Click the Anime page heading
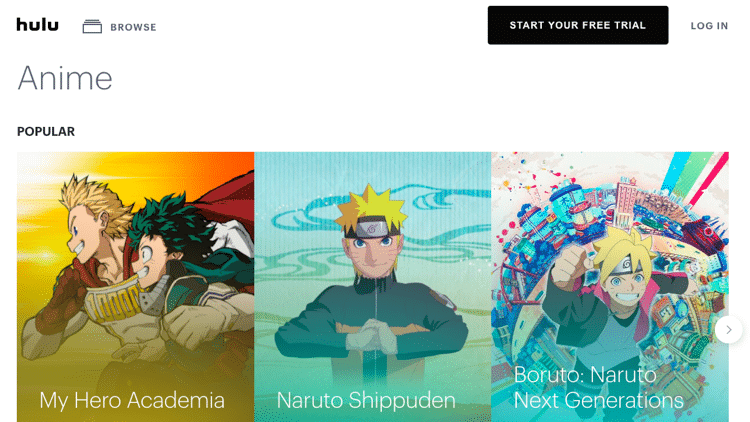The width and height of the screenshot is (750, 422). 65,78
